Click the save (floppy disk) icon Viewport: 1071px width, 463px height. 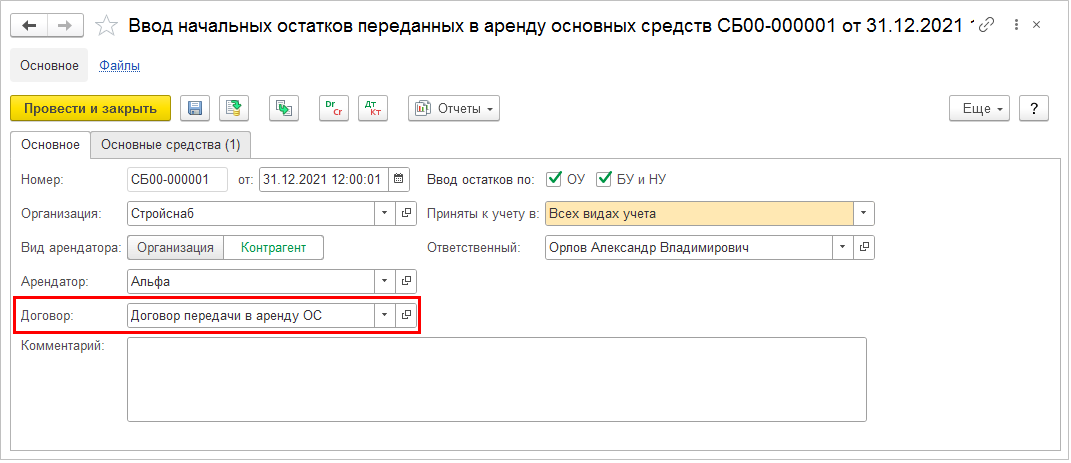point(195,108)
